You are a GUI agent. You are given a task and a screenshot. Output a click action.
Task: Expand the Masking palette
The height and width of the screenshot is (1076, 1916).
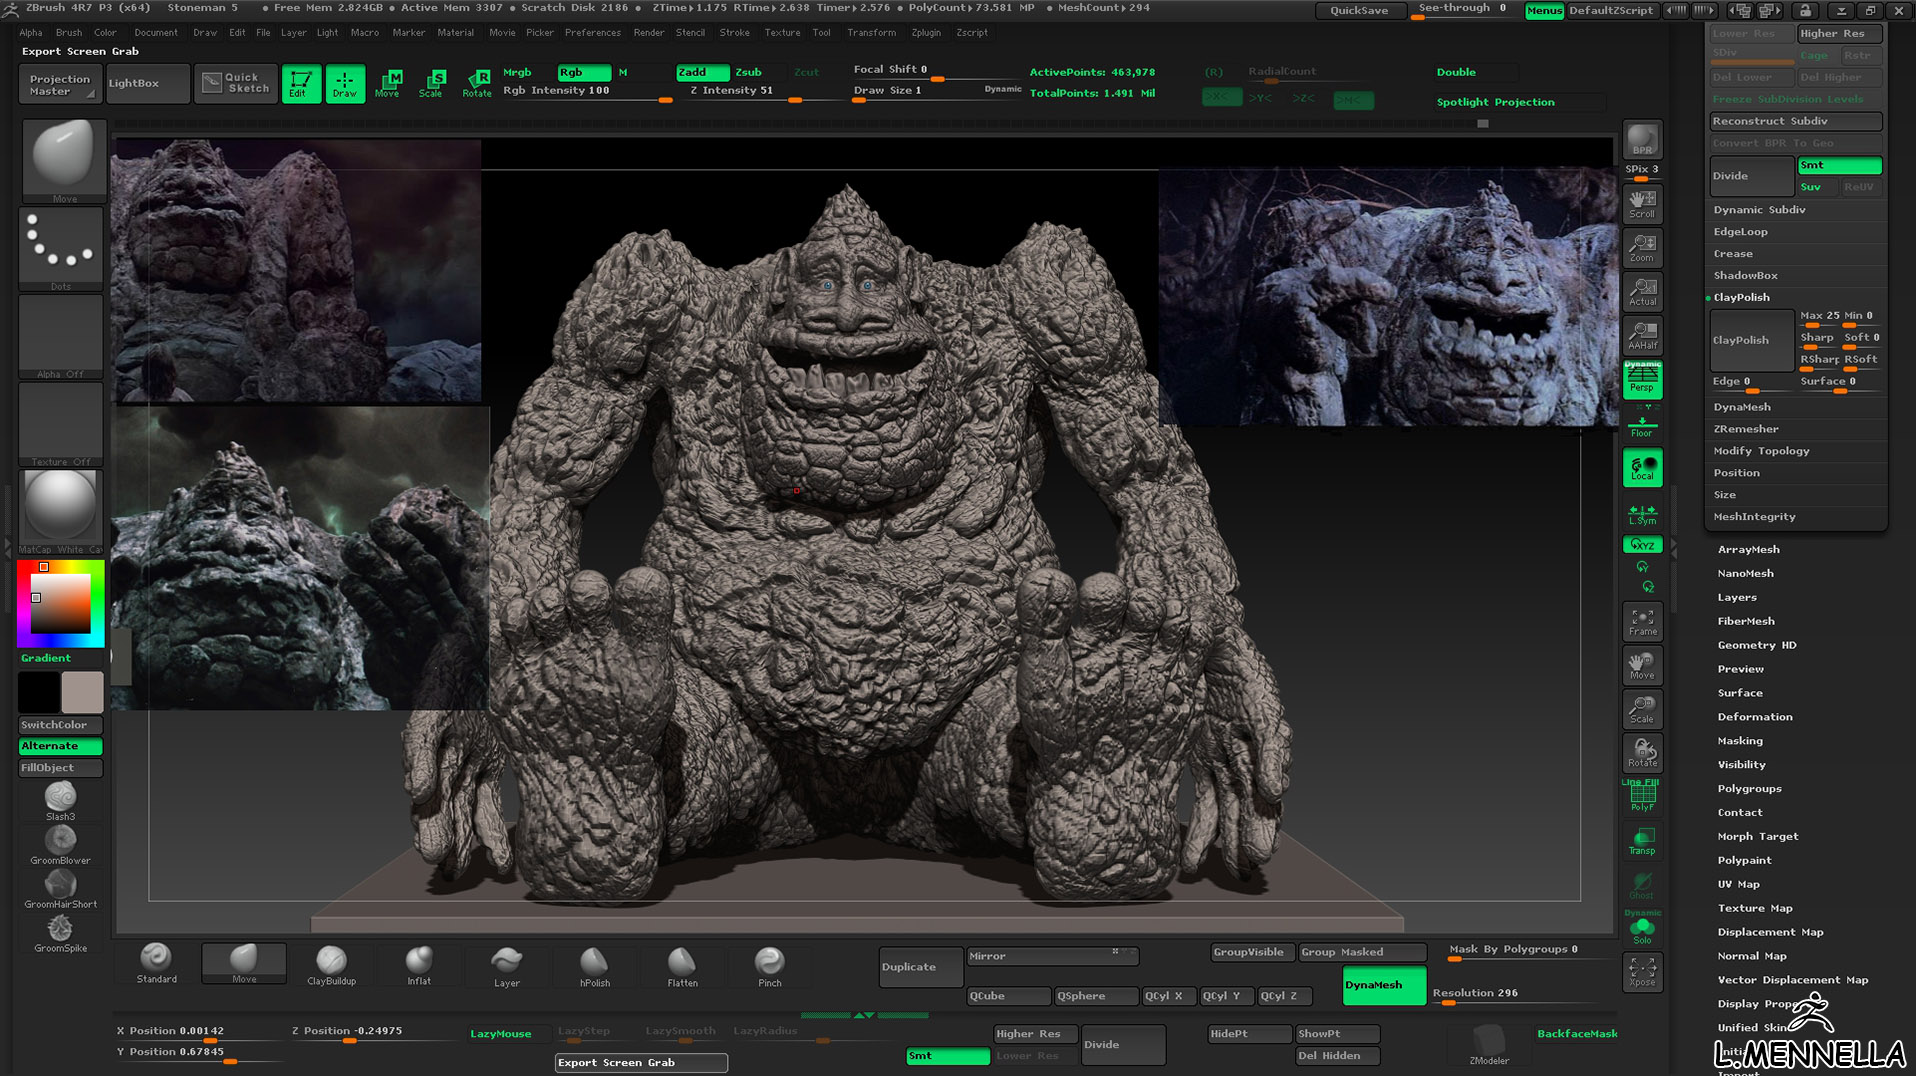[x=1740, y=741]
